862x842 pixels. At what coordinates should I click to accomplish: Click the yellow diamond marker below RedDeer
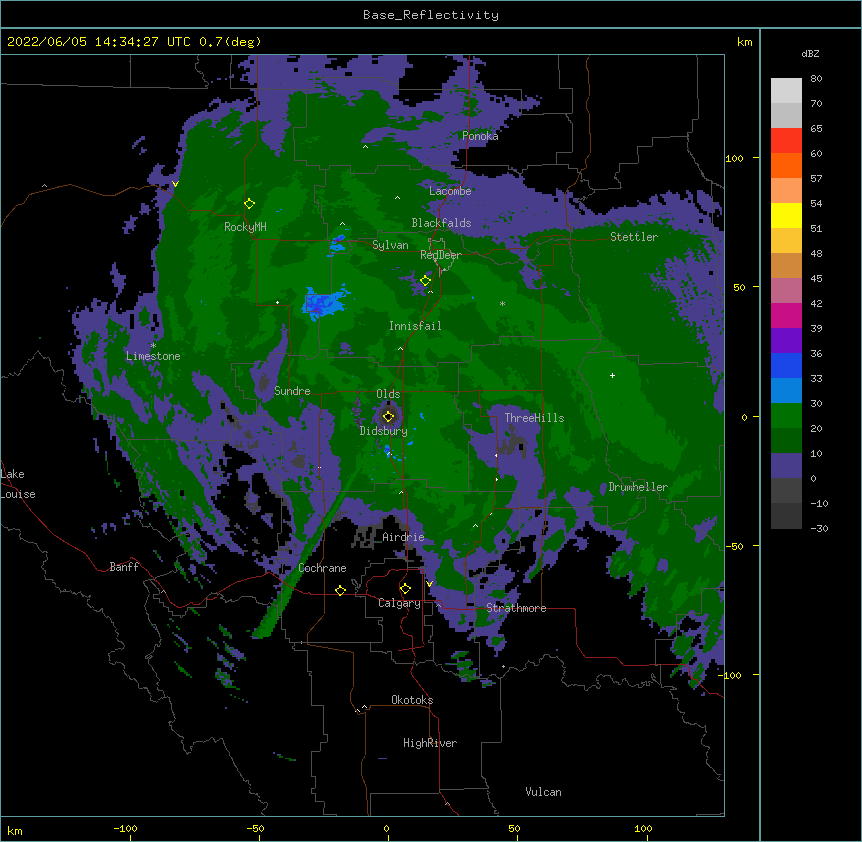(x=425, y=281)
